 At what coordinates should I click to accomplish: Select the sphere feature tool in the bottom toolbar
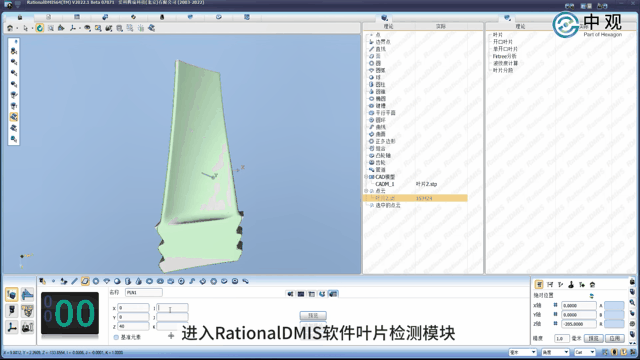pos(117,281)
